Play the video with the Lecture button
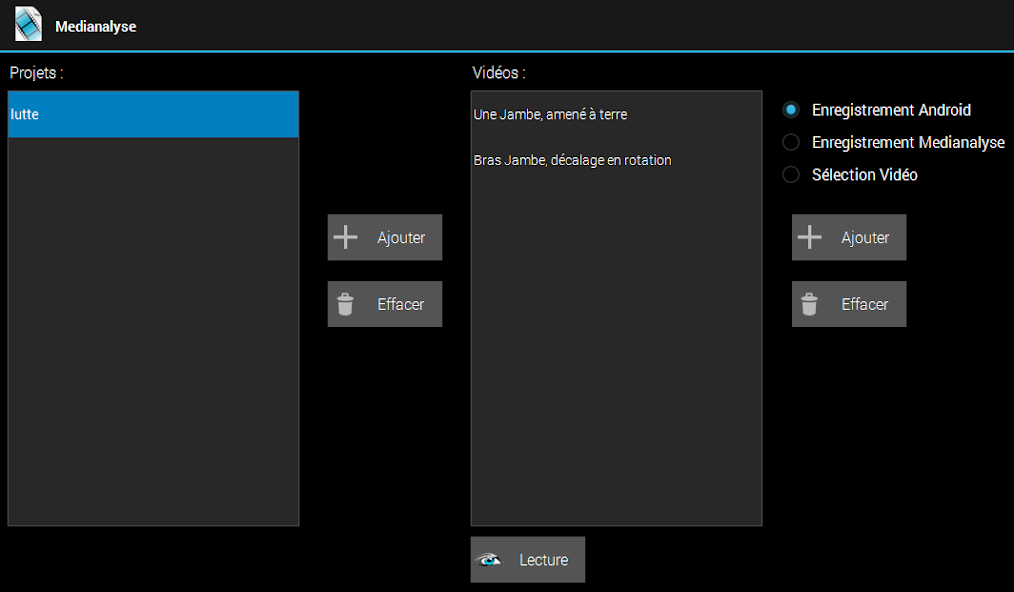1014x592 pixels. tap(528, 560)
